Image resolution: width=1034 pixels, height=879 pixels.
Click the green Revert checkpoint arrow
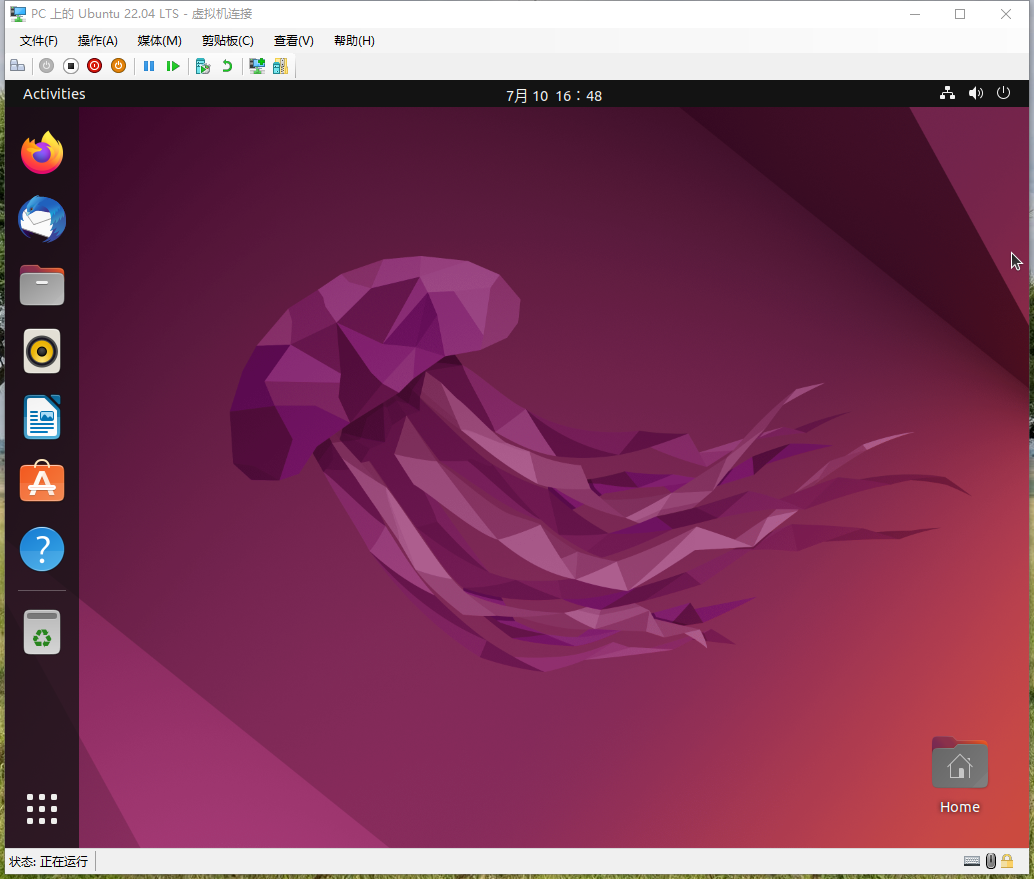[227, 66]
